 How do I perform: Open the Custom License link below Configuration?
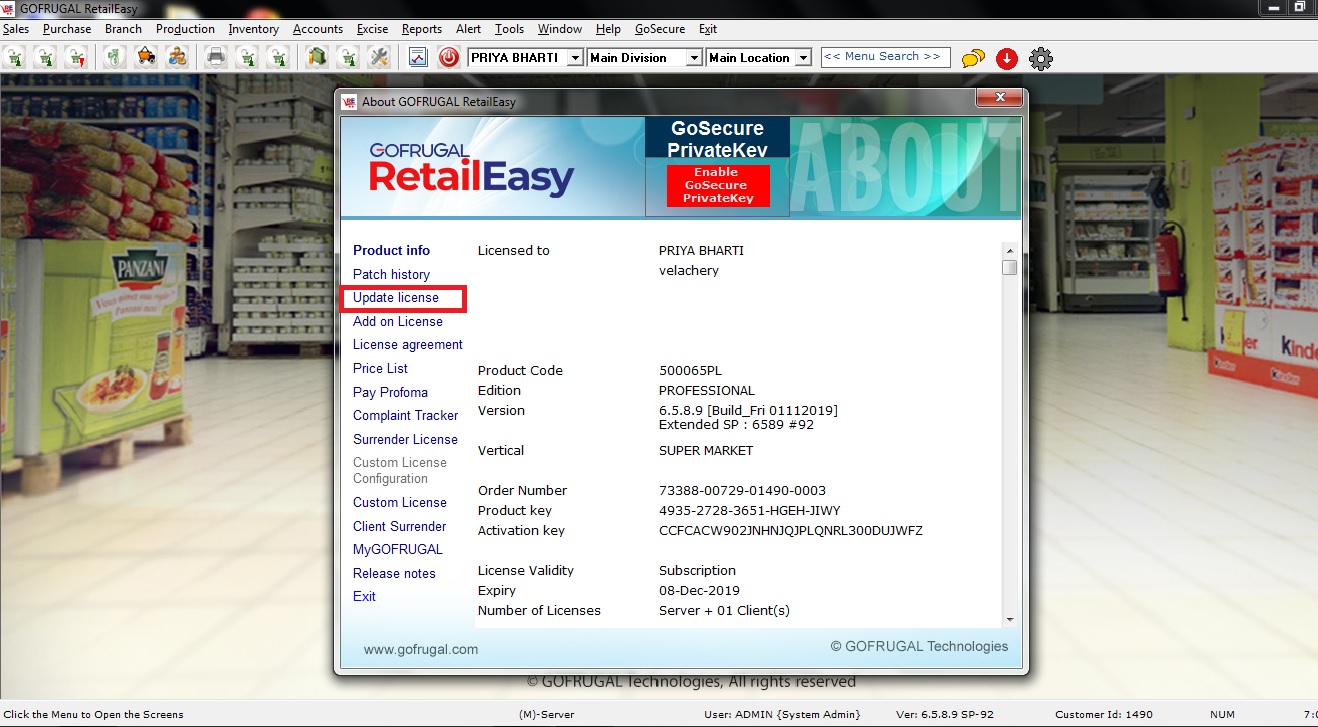(400, 502)
